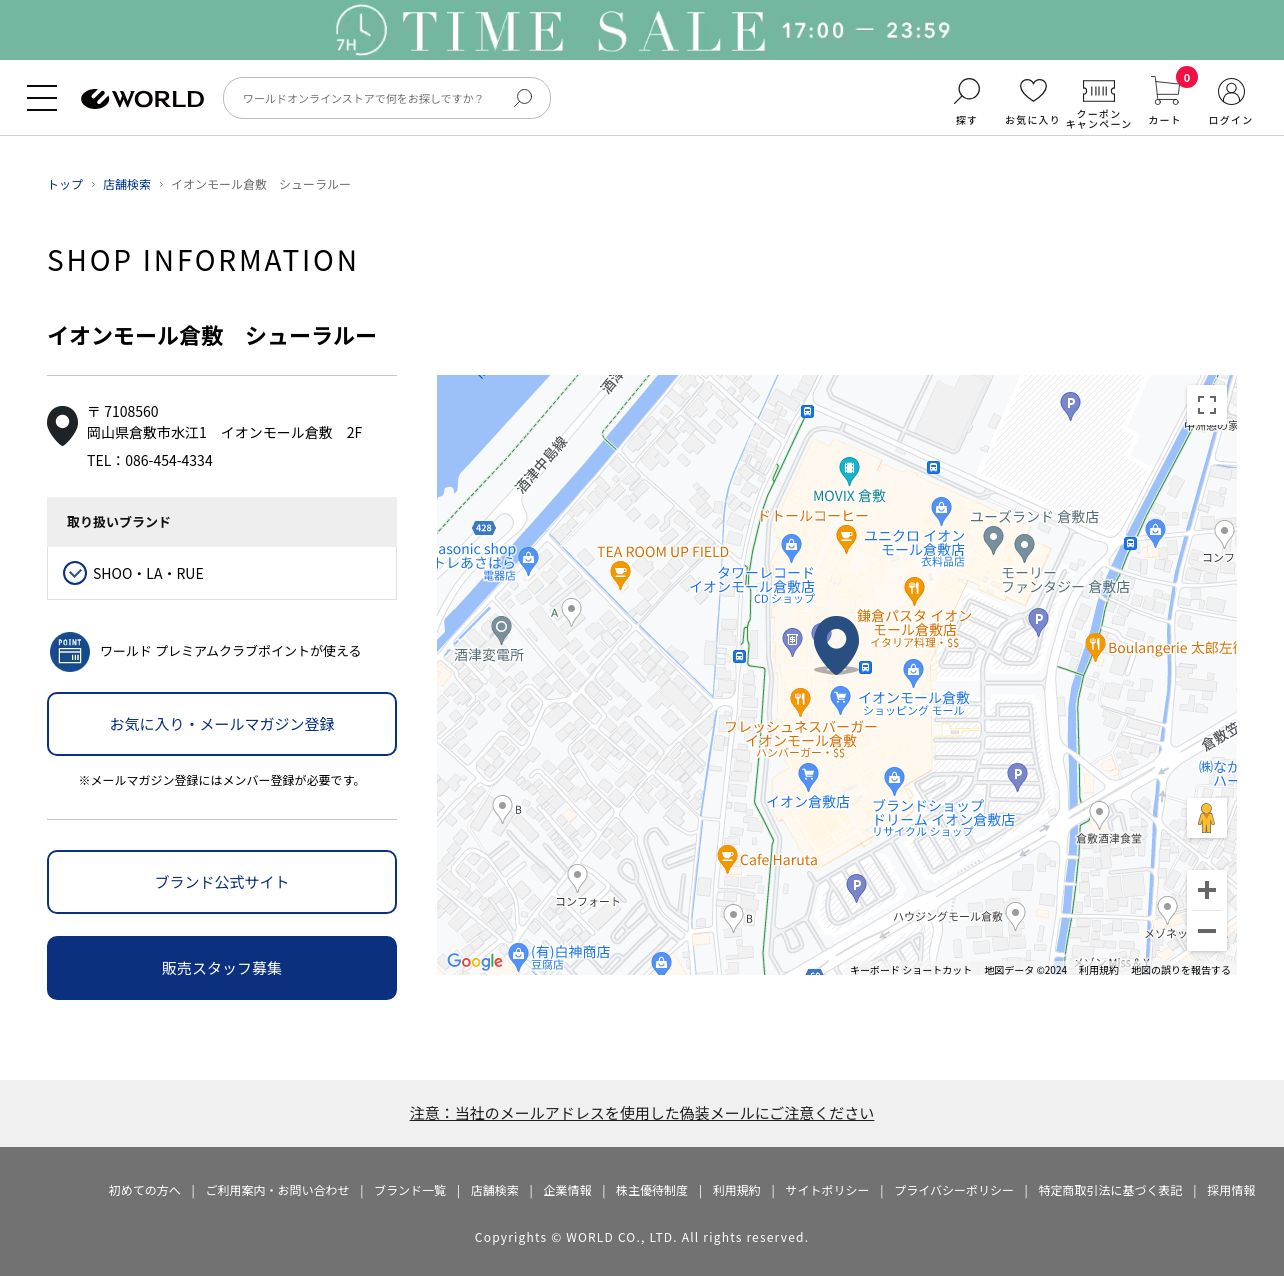Open 企業情報 footer link
Image resolution: width=1284 pixels, height=1276 pixels.
(567, 1190)
